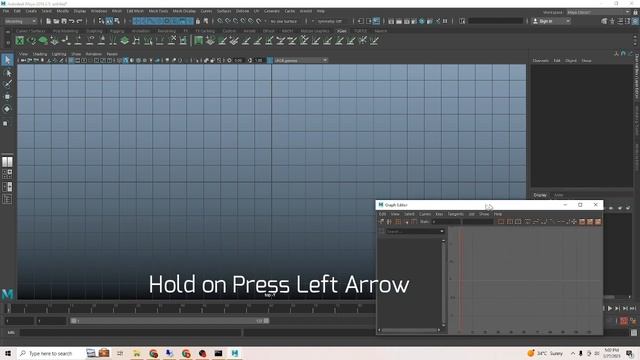Open Maya from the Windows taskbar
Viewport: 640px width, 360px height.
click(x=235, y=353)
